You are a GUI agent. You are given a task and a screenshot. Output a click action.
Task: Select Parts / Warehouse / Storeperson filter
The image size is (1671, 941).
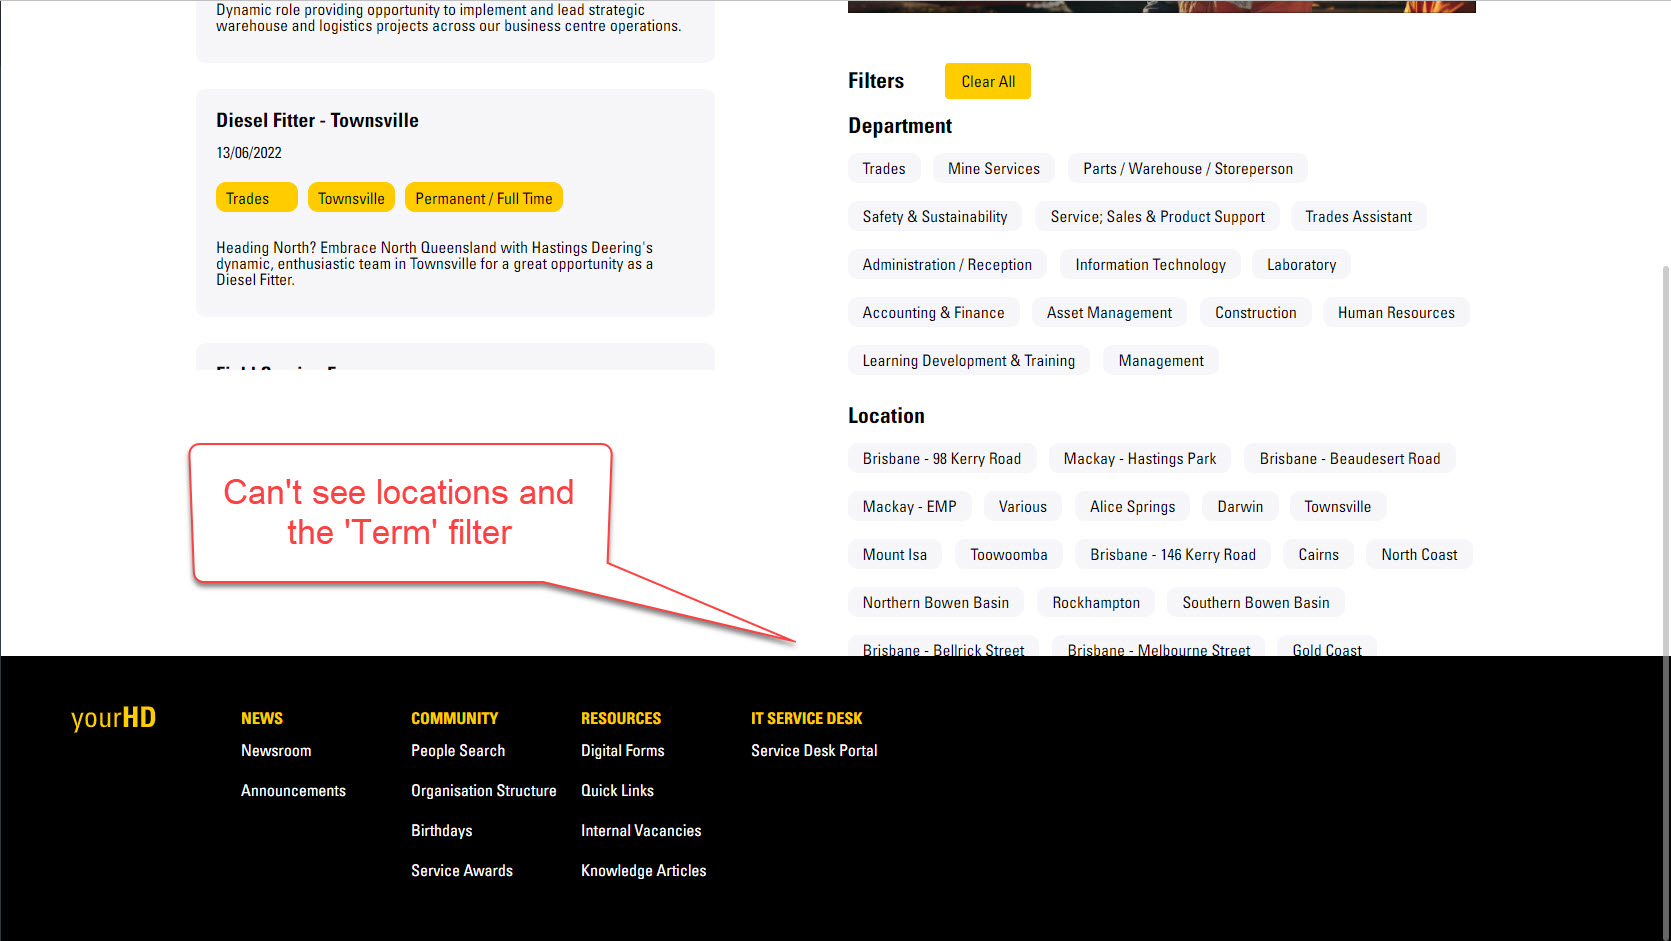(x=1187, y=169)
